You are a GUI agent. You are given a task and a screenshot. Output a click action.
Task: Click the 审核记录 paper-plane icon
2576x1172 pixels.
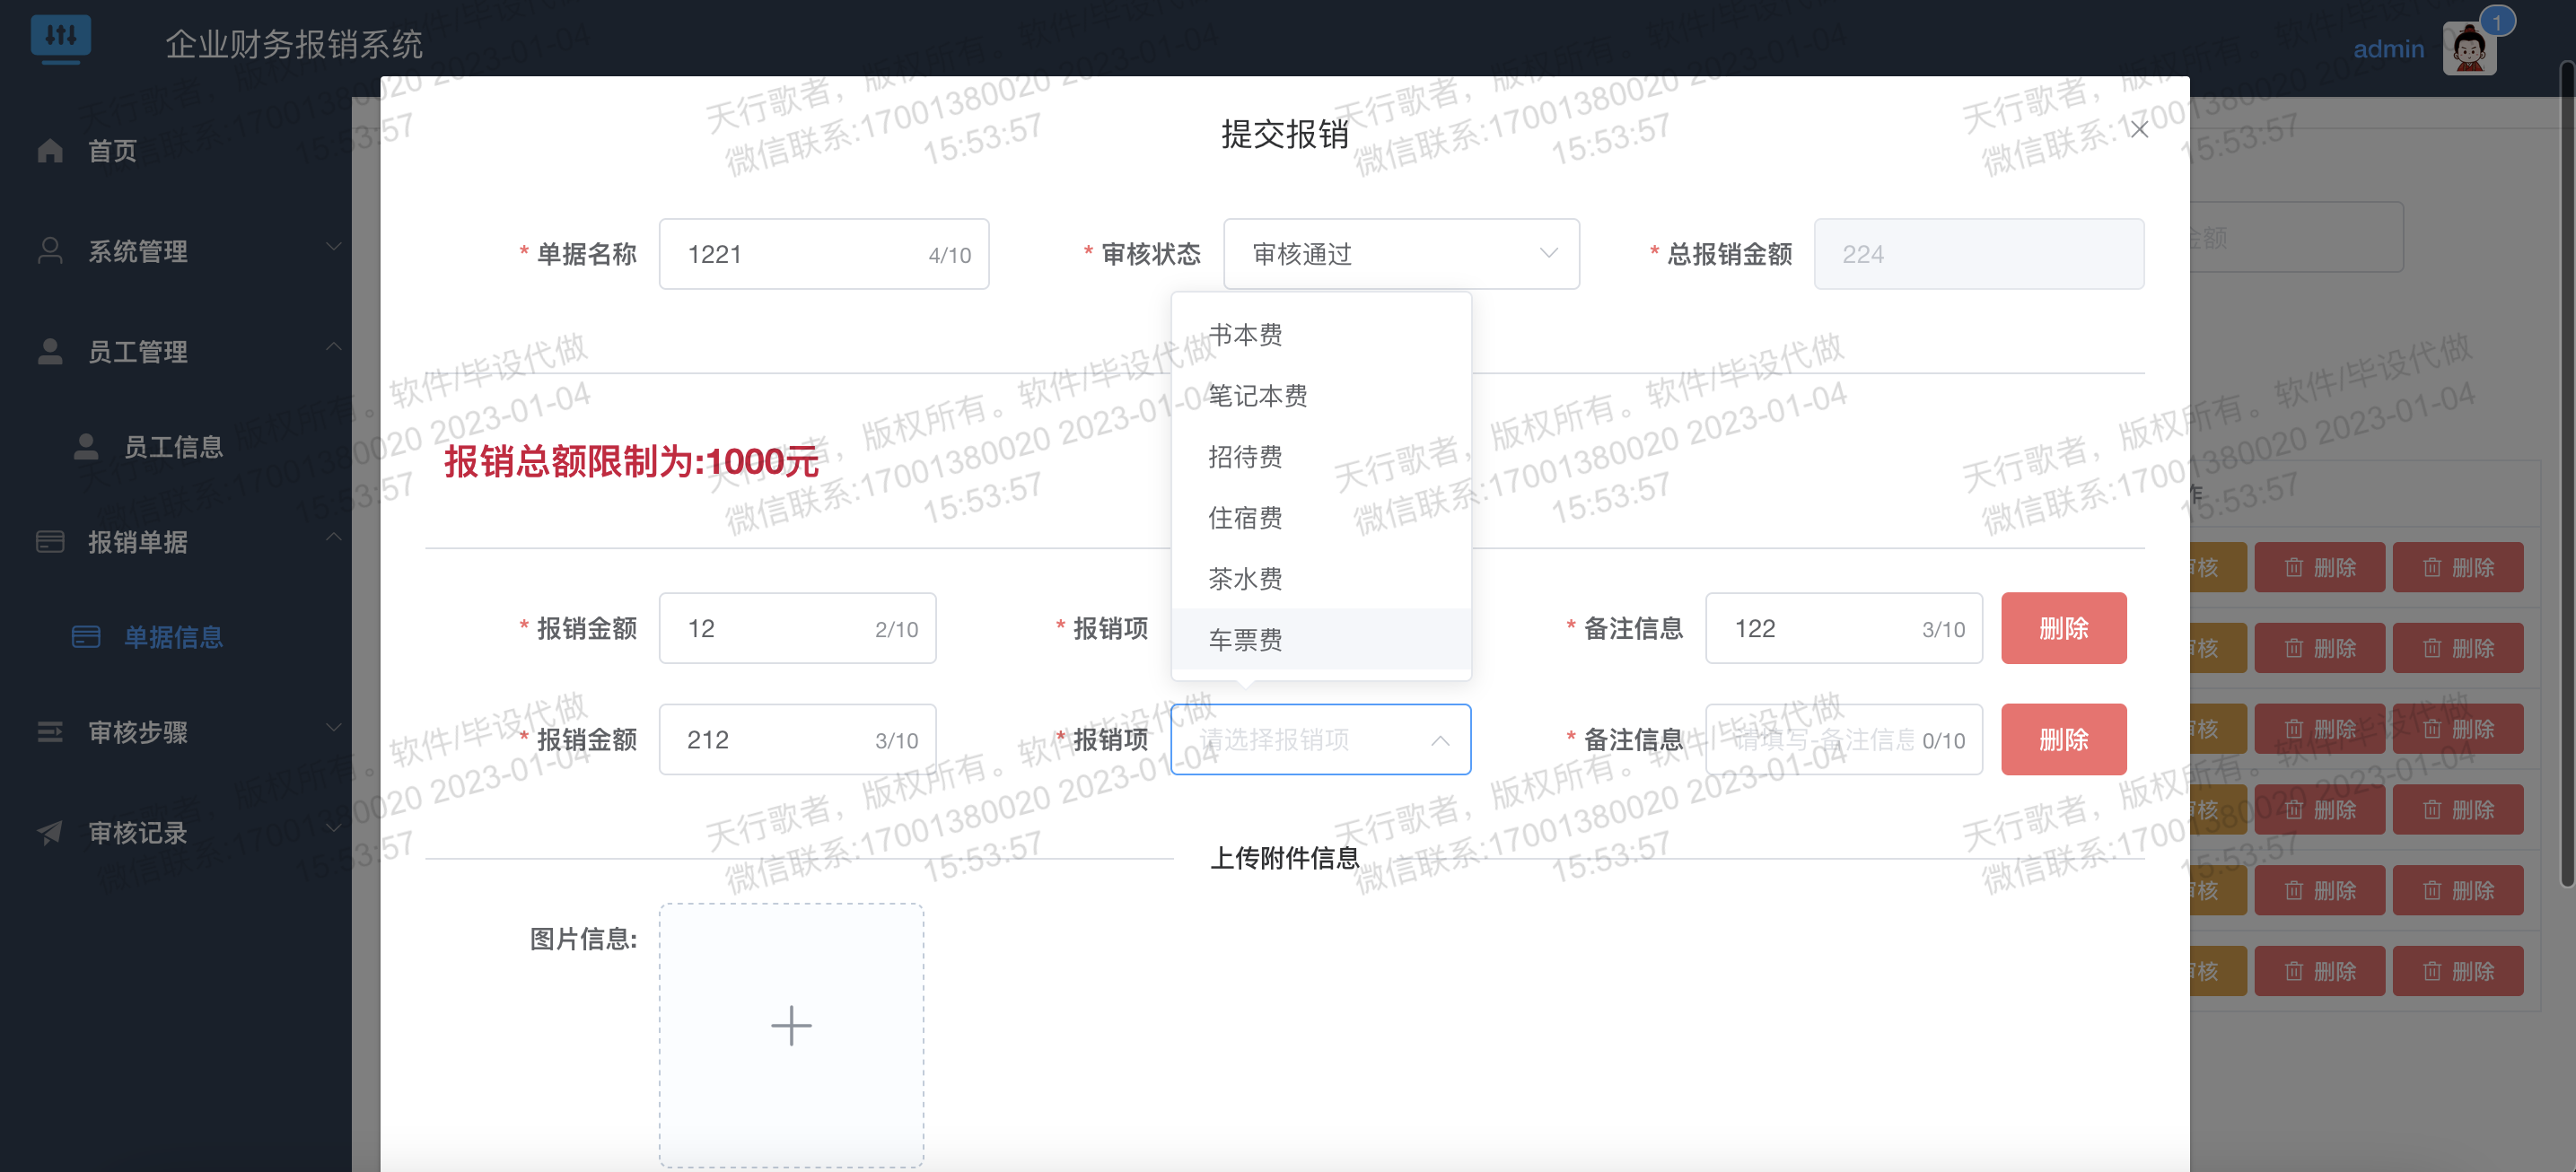[x=49, y=832]
